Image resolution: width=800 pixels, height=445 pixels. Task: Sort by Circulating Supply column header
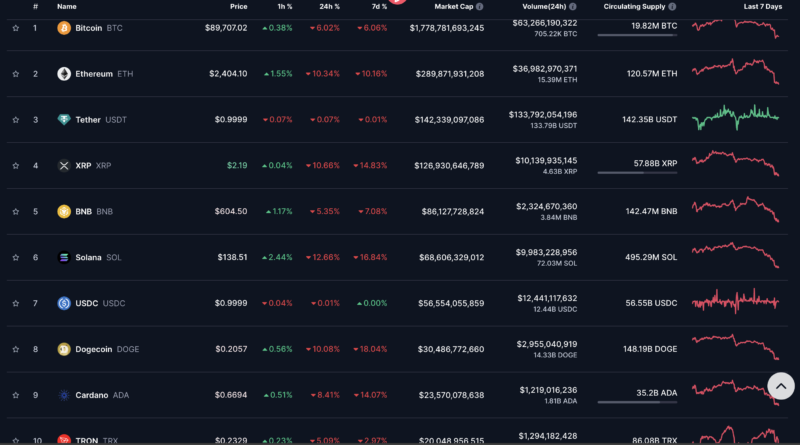coord(634,7)
